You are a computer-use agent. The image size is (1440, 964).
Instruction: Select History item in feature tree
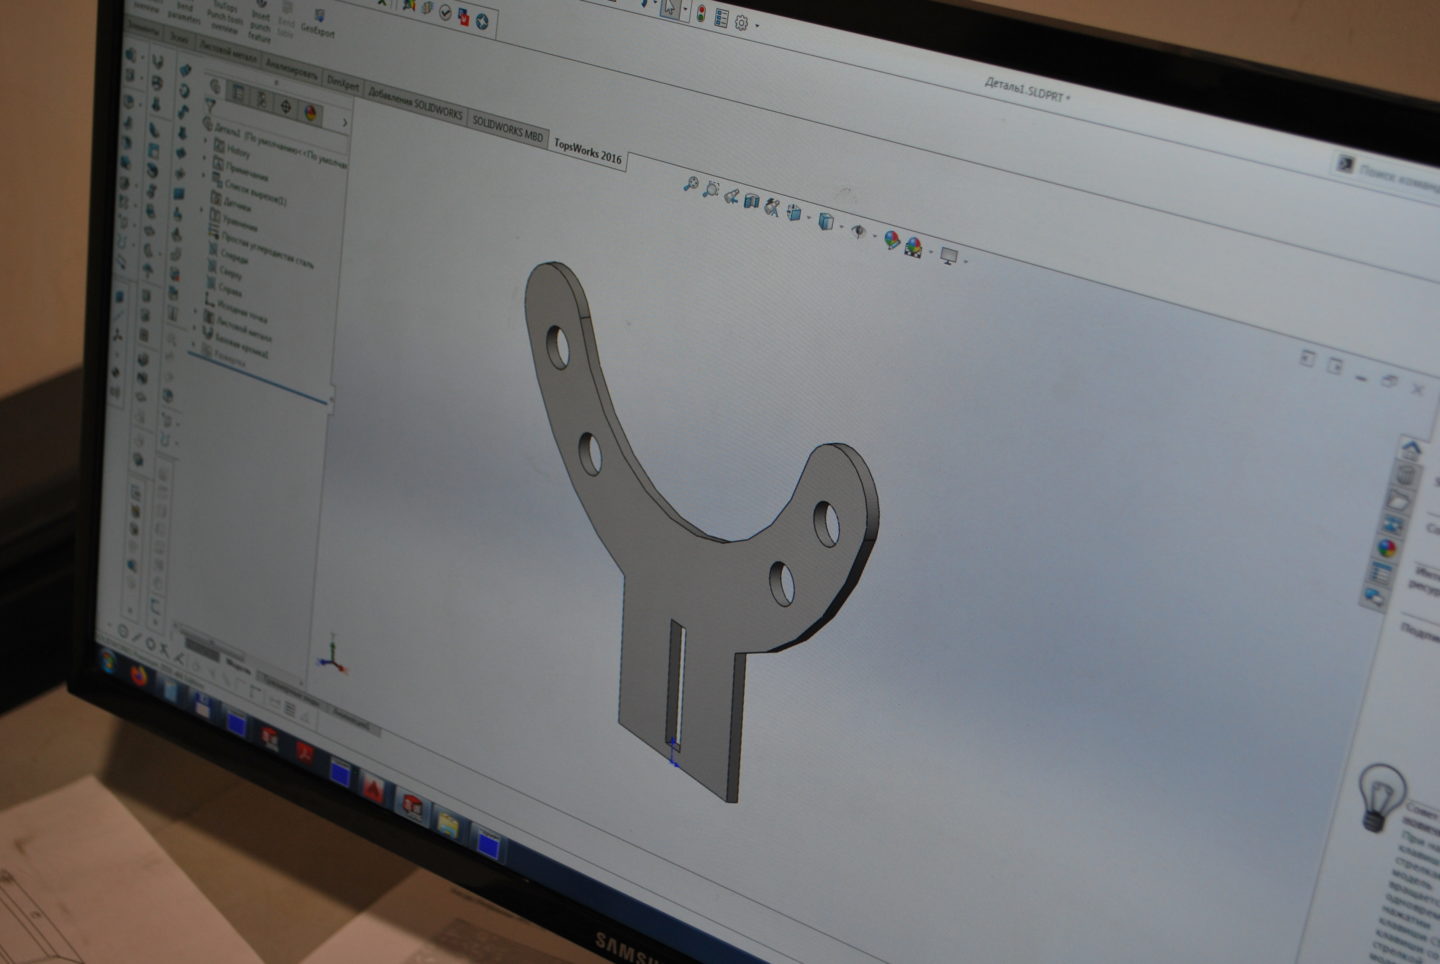click(x=237, y=151)
